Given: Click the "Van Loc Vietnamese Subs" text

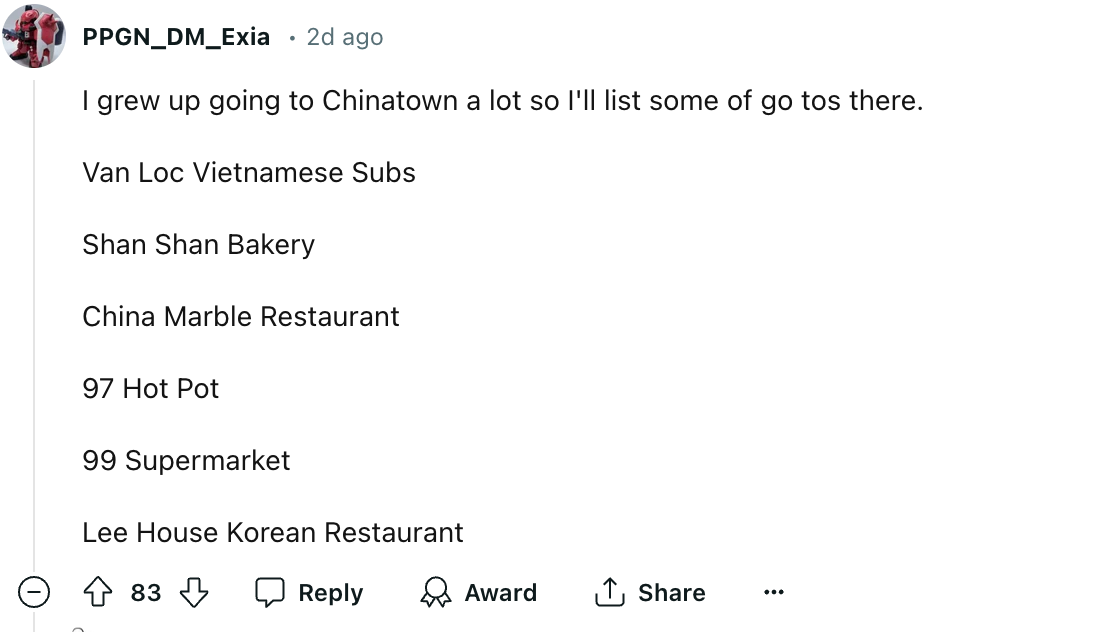Looking at the screenshot, I should point(249,173).
